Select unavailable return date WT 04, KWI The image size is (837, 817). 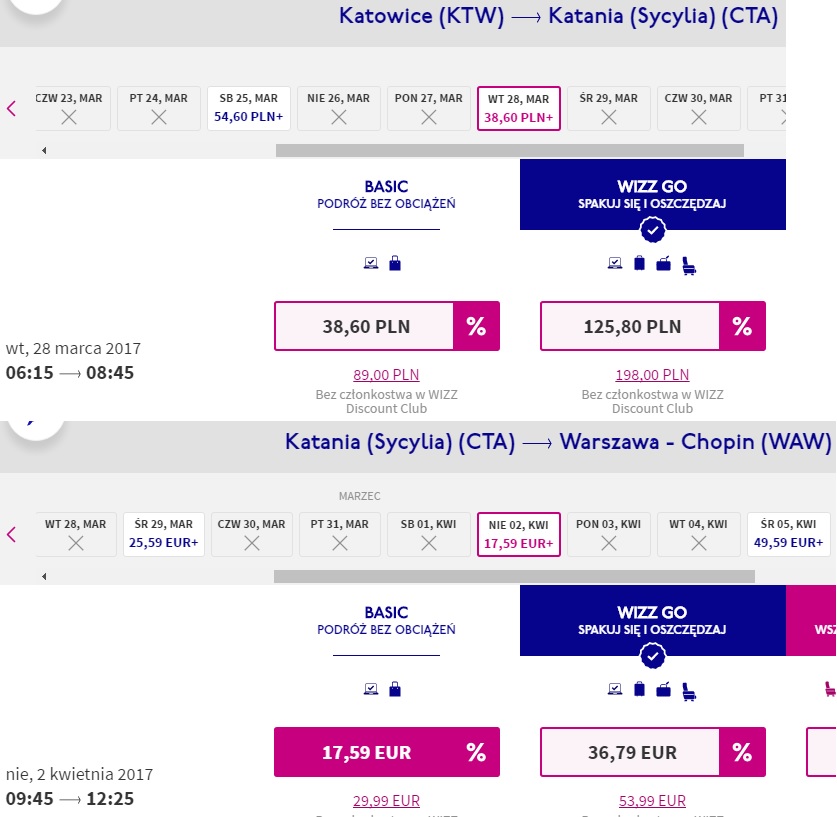coord(698,534)
